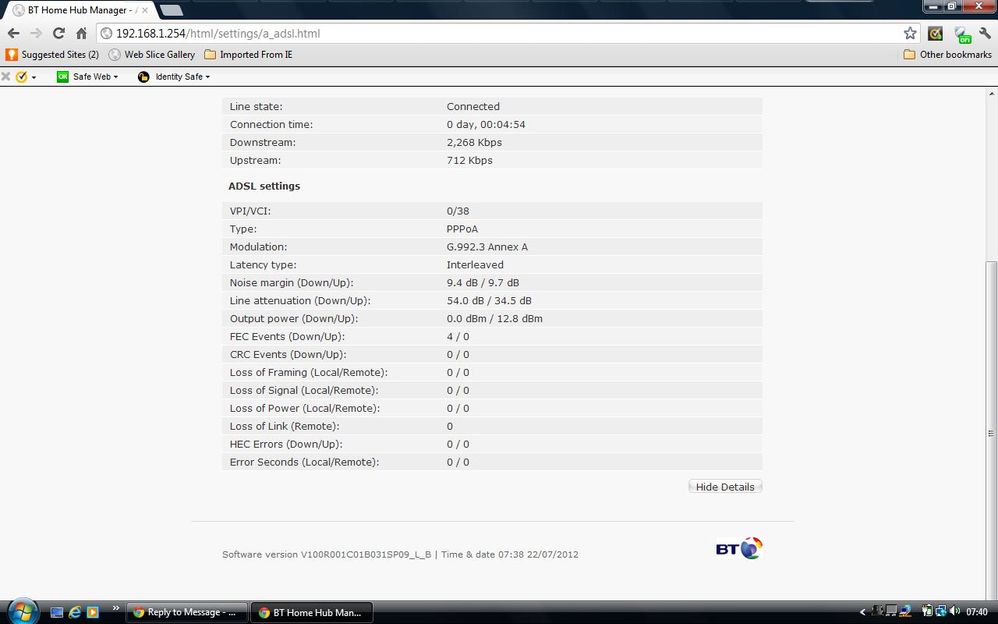998x624 pixels.
Task: Expand Other bookmarks folder
Action: click(947, 55)
